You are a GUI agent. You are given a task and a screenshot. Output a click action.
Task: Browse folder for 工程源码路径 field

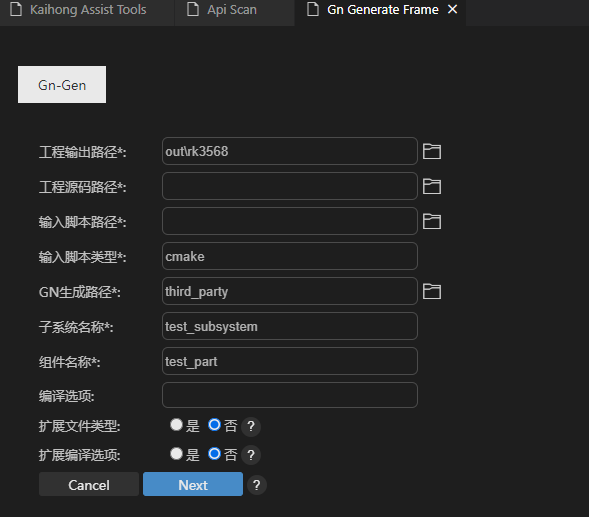pyautogui.click(x=432, y=186)
